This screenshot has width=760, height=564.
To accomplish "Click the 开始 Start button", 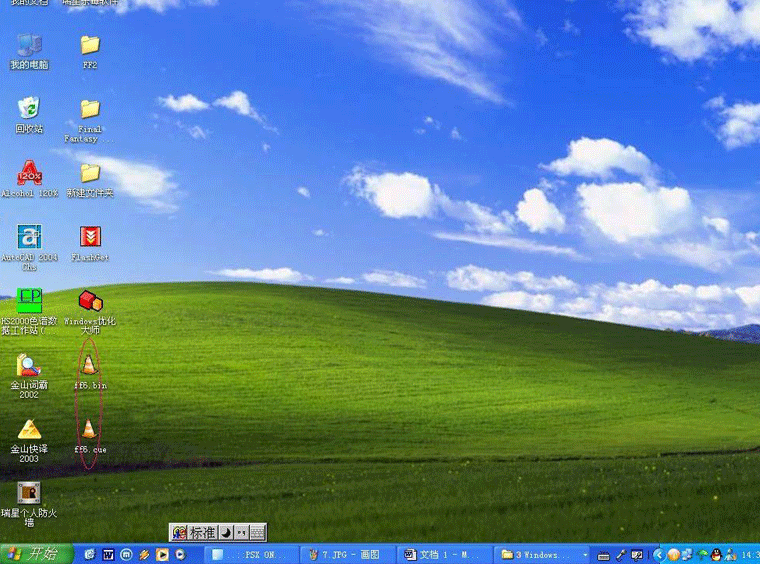I will (x=37, y=554).
